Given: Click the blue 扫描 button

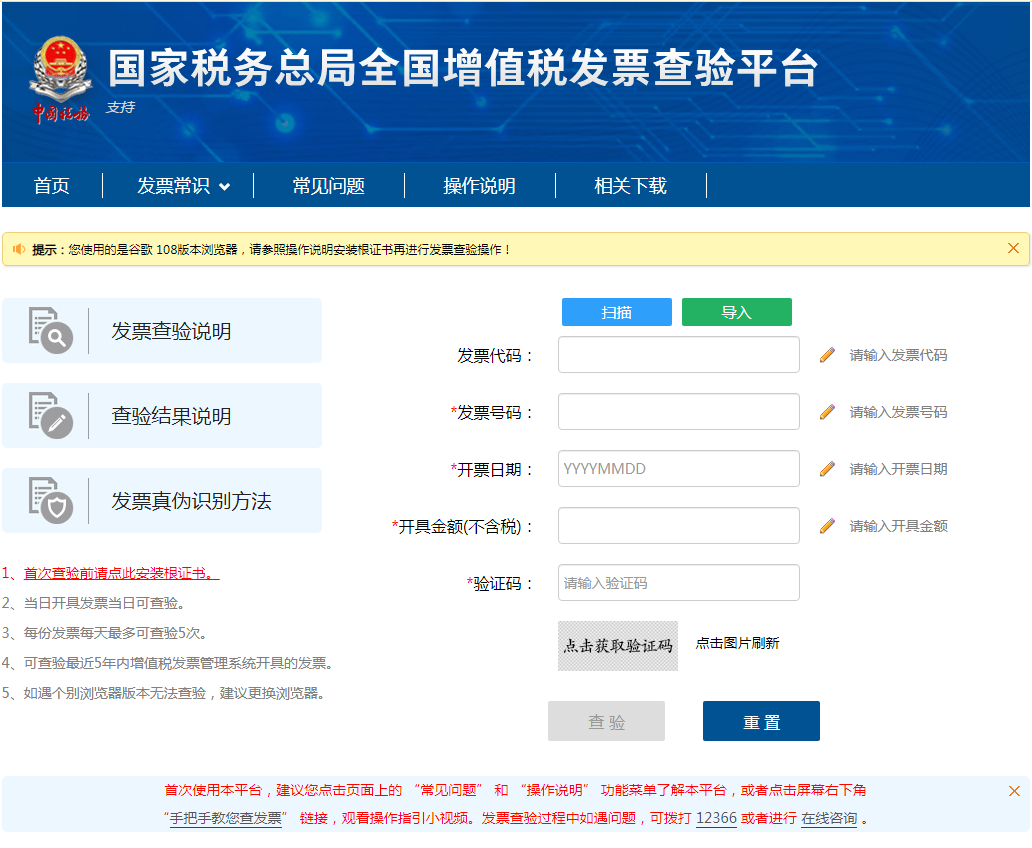Looking at the screenshot, I should [x=616, y=311].
